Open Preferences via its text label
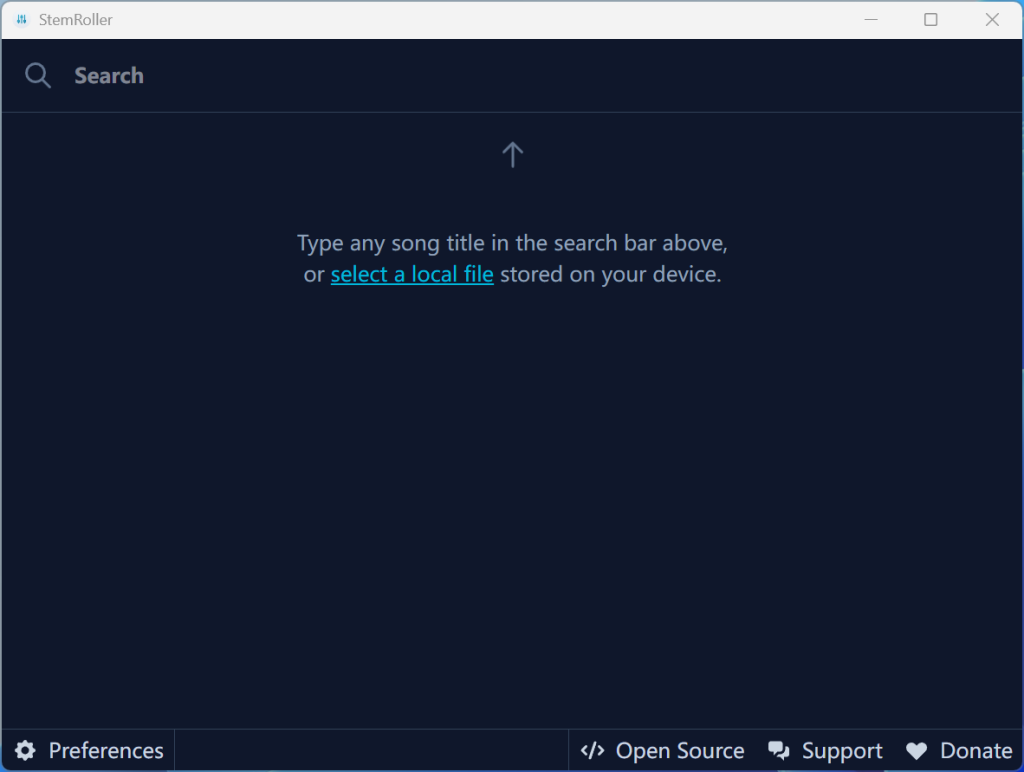 coord(106,751)
